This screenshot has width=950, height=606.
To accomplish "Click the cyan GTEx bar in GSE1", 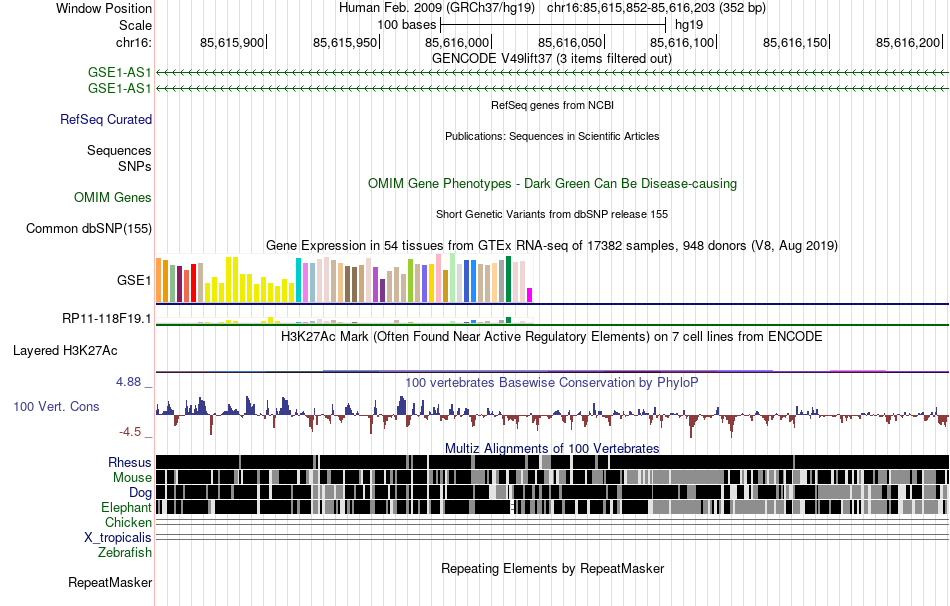I will click(x=298, y=280).
